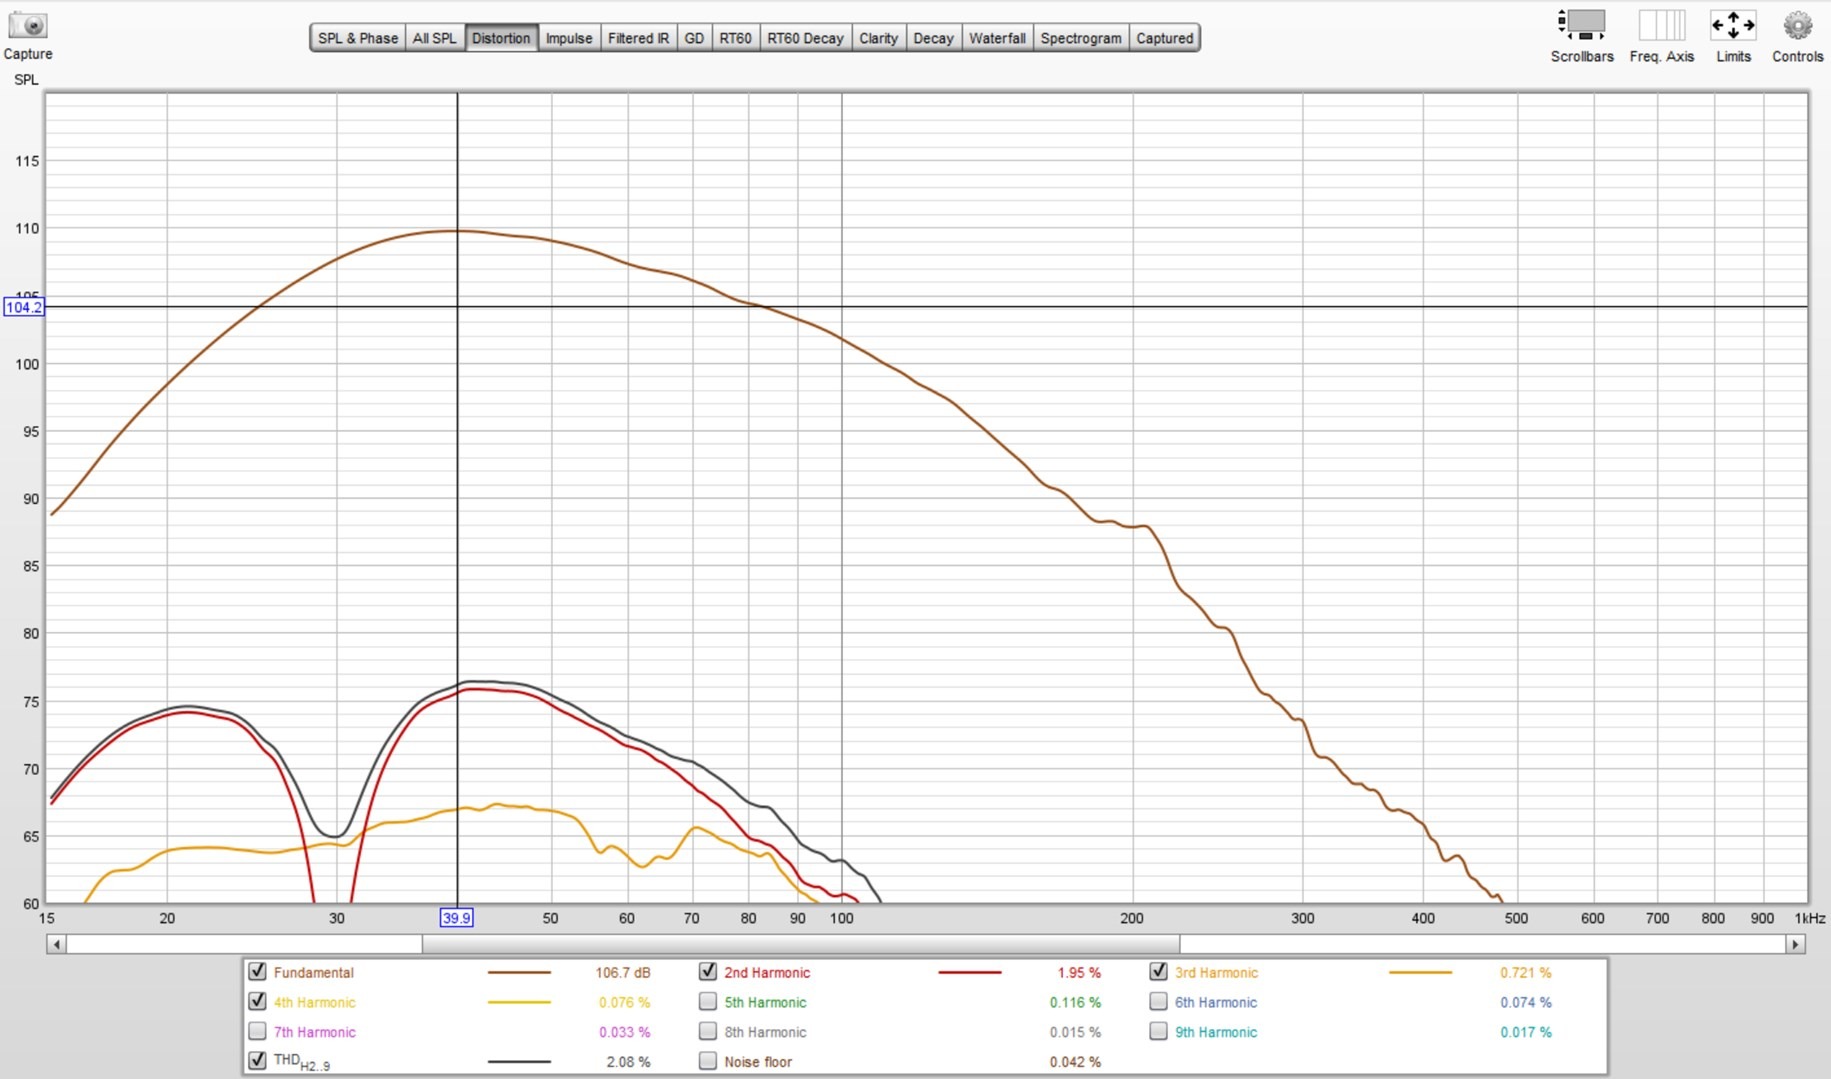Viewport: 1831px width, 1079px height.
Task: Switch to the GD tab
Action: tap(694, 38)
